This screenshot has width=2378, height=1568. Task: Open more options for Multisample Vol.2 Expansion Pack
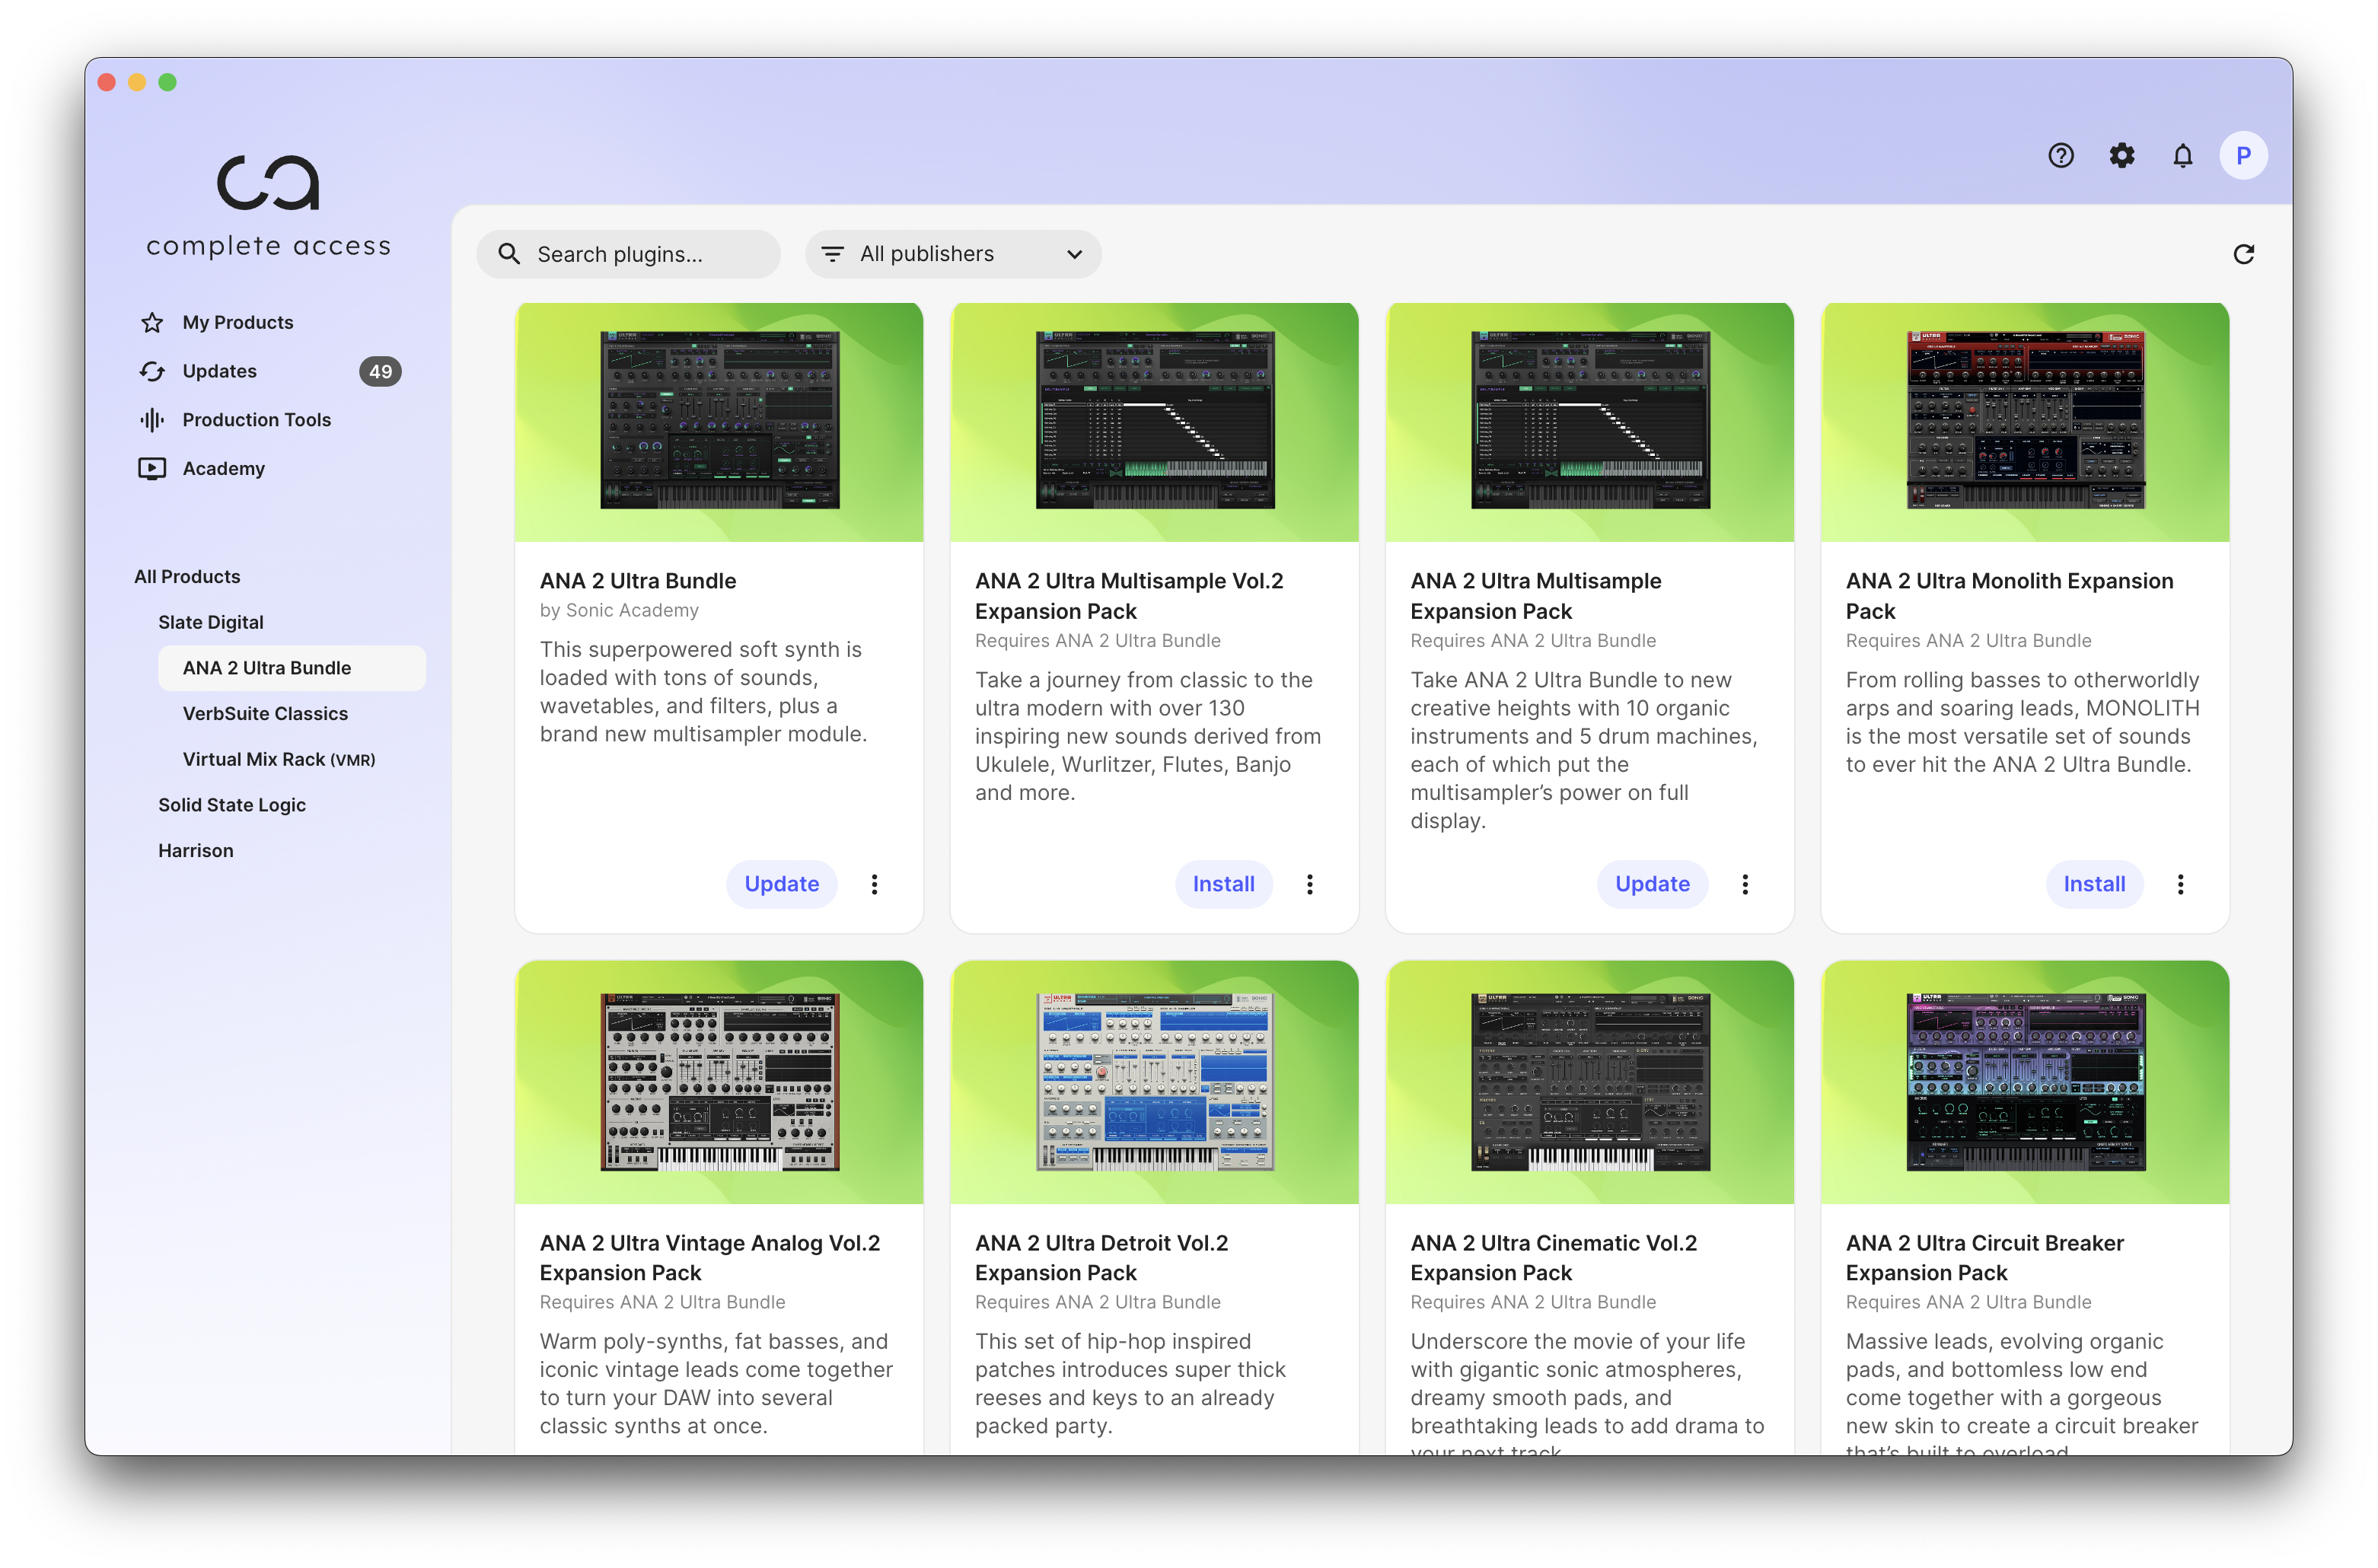(x=1309, y=884)
